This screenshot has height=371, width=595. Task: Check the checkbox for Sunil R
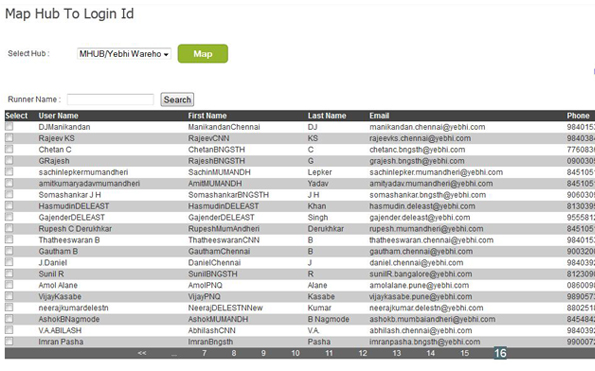[9, 274]
